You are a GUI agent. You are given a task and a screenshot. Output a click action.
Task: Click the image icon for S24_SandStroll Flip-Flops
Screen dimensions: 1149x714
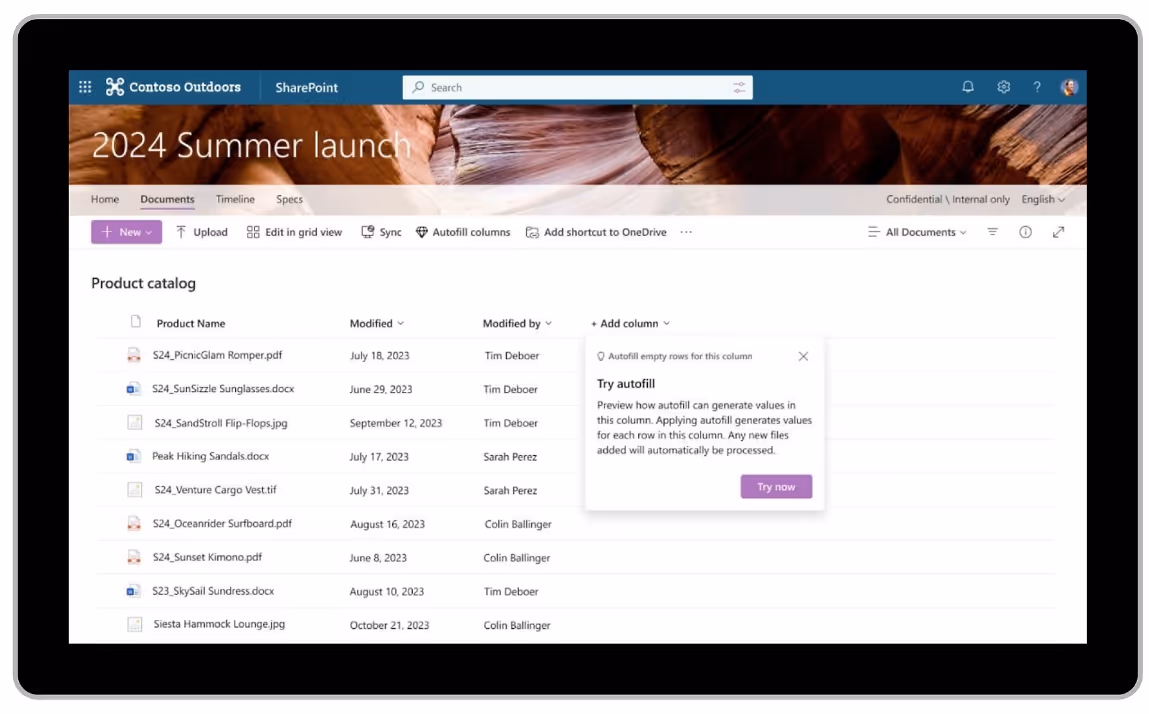pos(135,422)
